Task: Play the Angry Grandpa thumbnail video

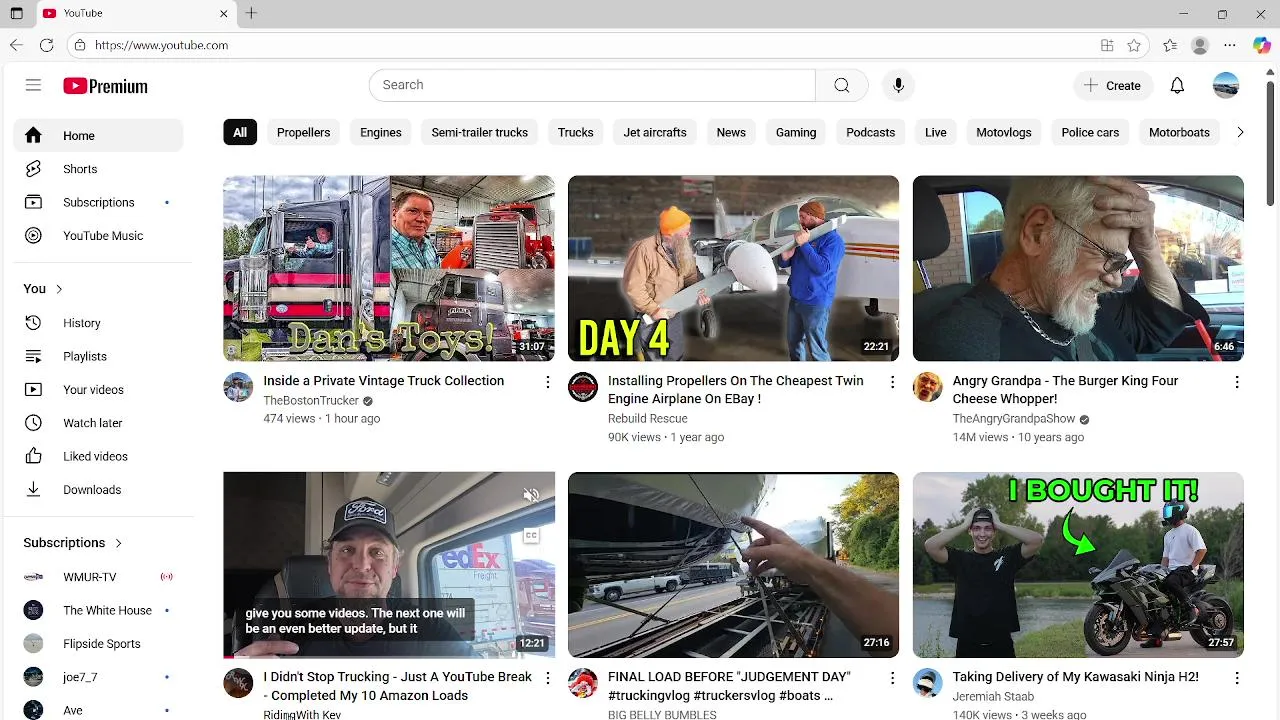Action: tap(1078, 268)
